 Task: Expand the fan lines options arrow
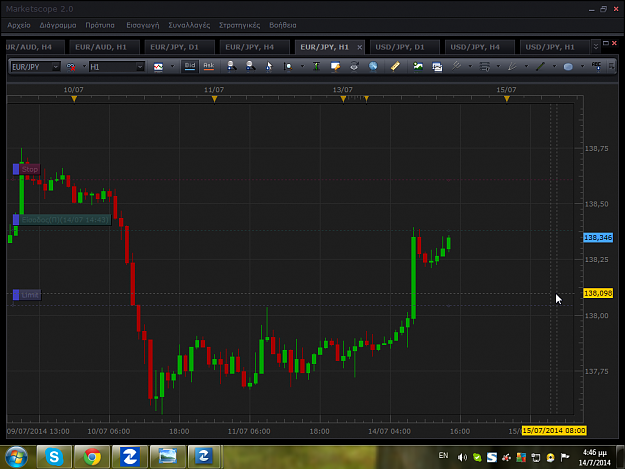(x=526, y=67)
